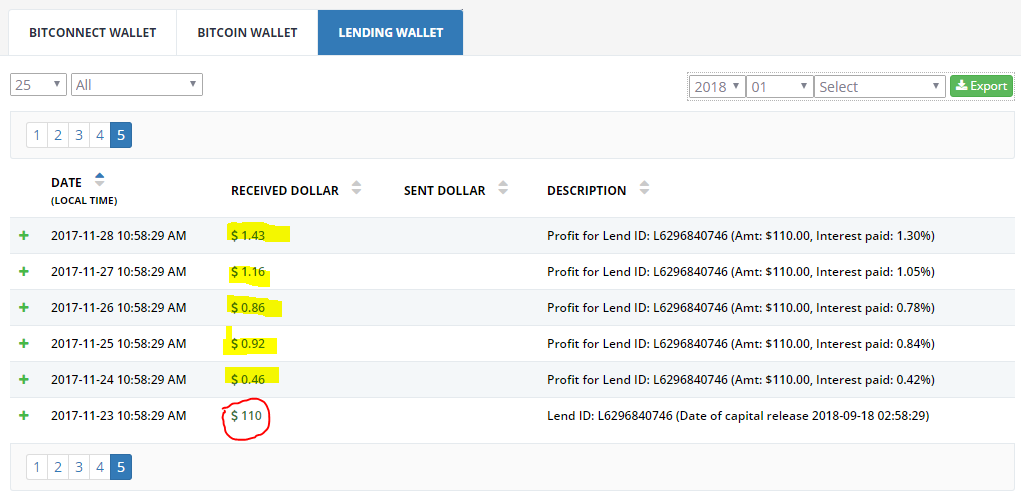Go to page 1 in top pagination

click(x=36, y=135)
